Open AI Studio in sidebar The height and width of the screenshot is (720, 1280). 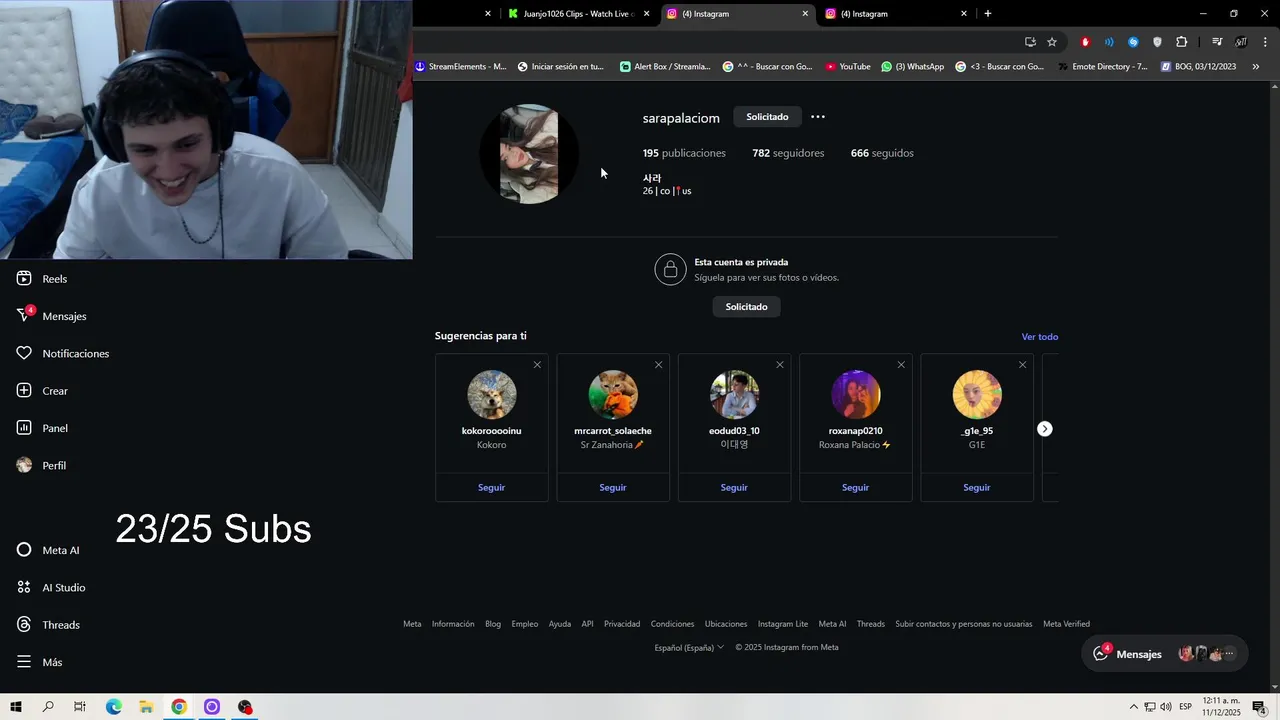point(51,588)
